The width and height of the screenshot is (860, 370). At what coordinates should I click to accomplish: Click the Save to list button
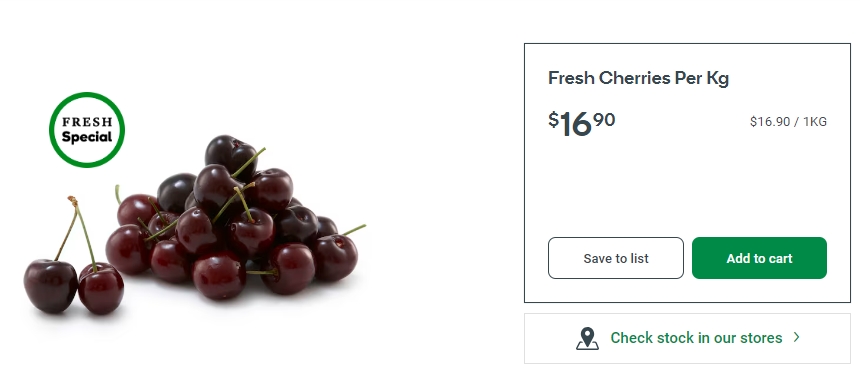coord(616,258)
